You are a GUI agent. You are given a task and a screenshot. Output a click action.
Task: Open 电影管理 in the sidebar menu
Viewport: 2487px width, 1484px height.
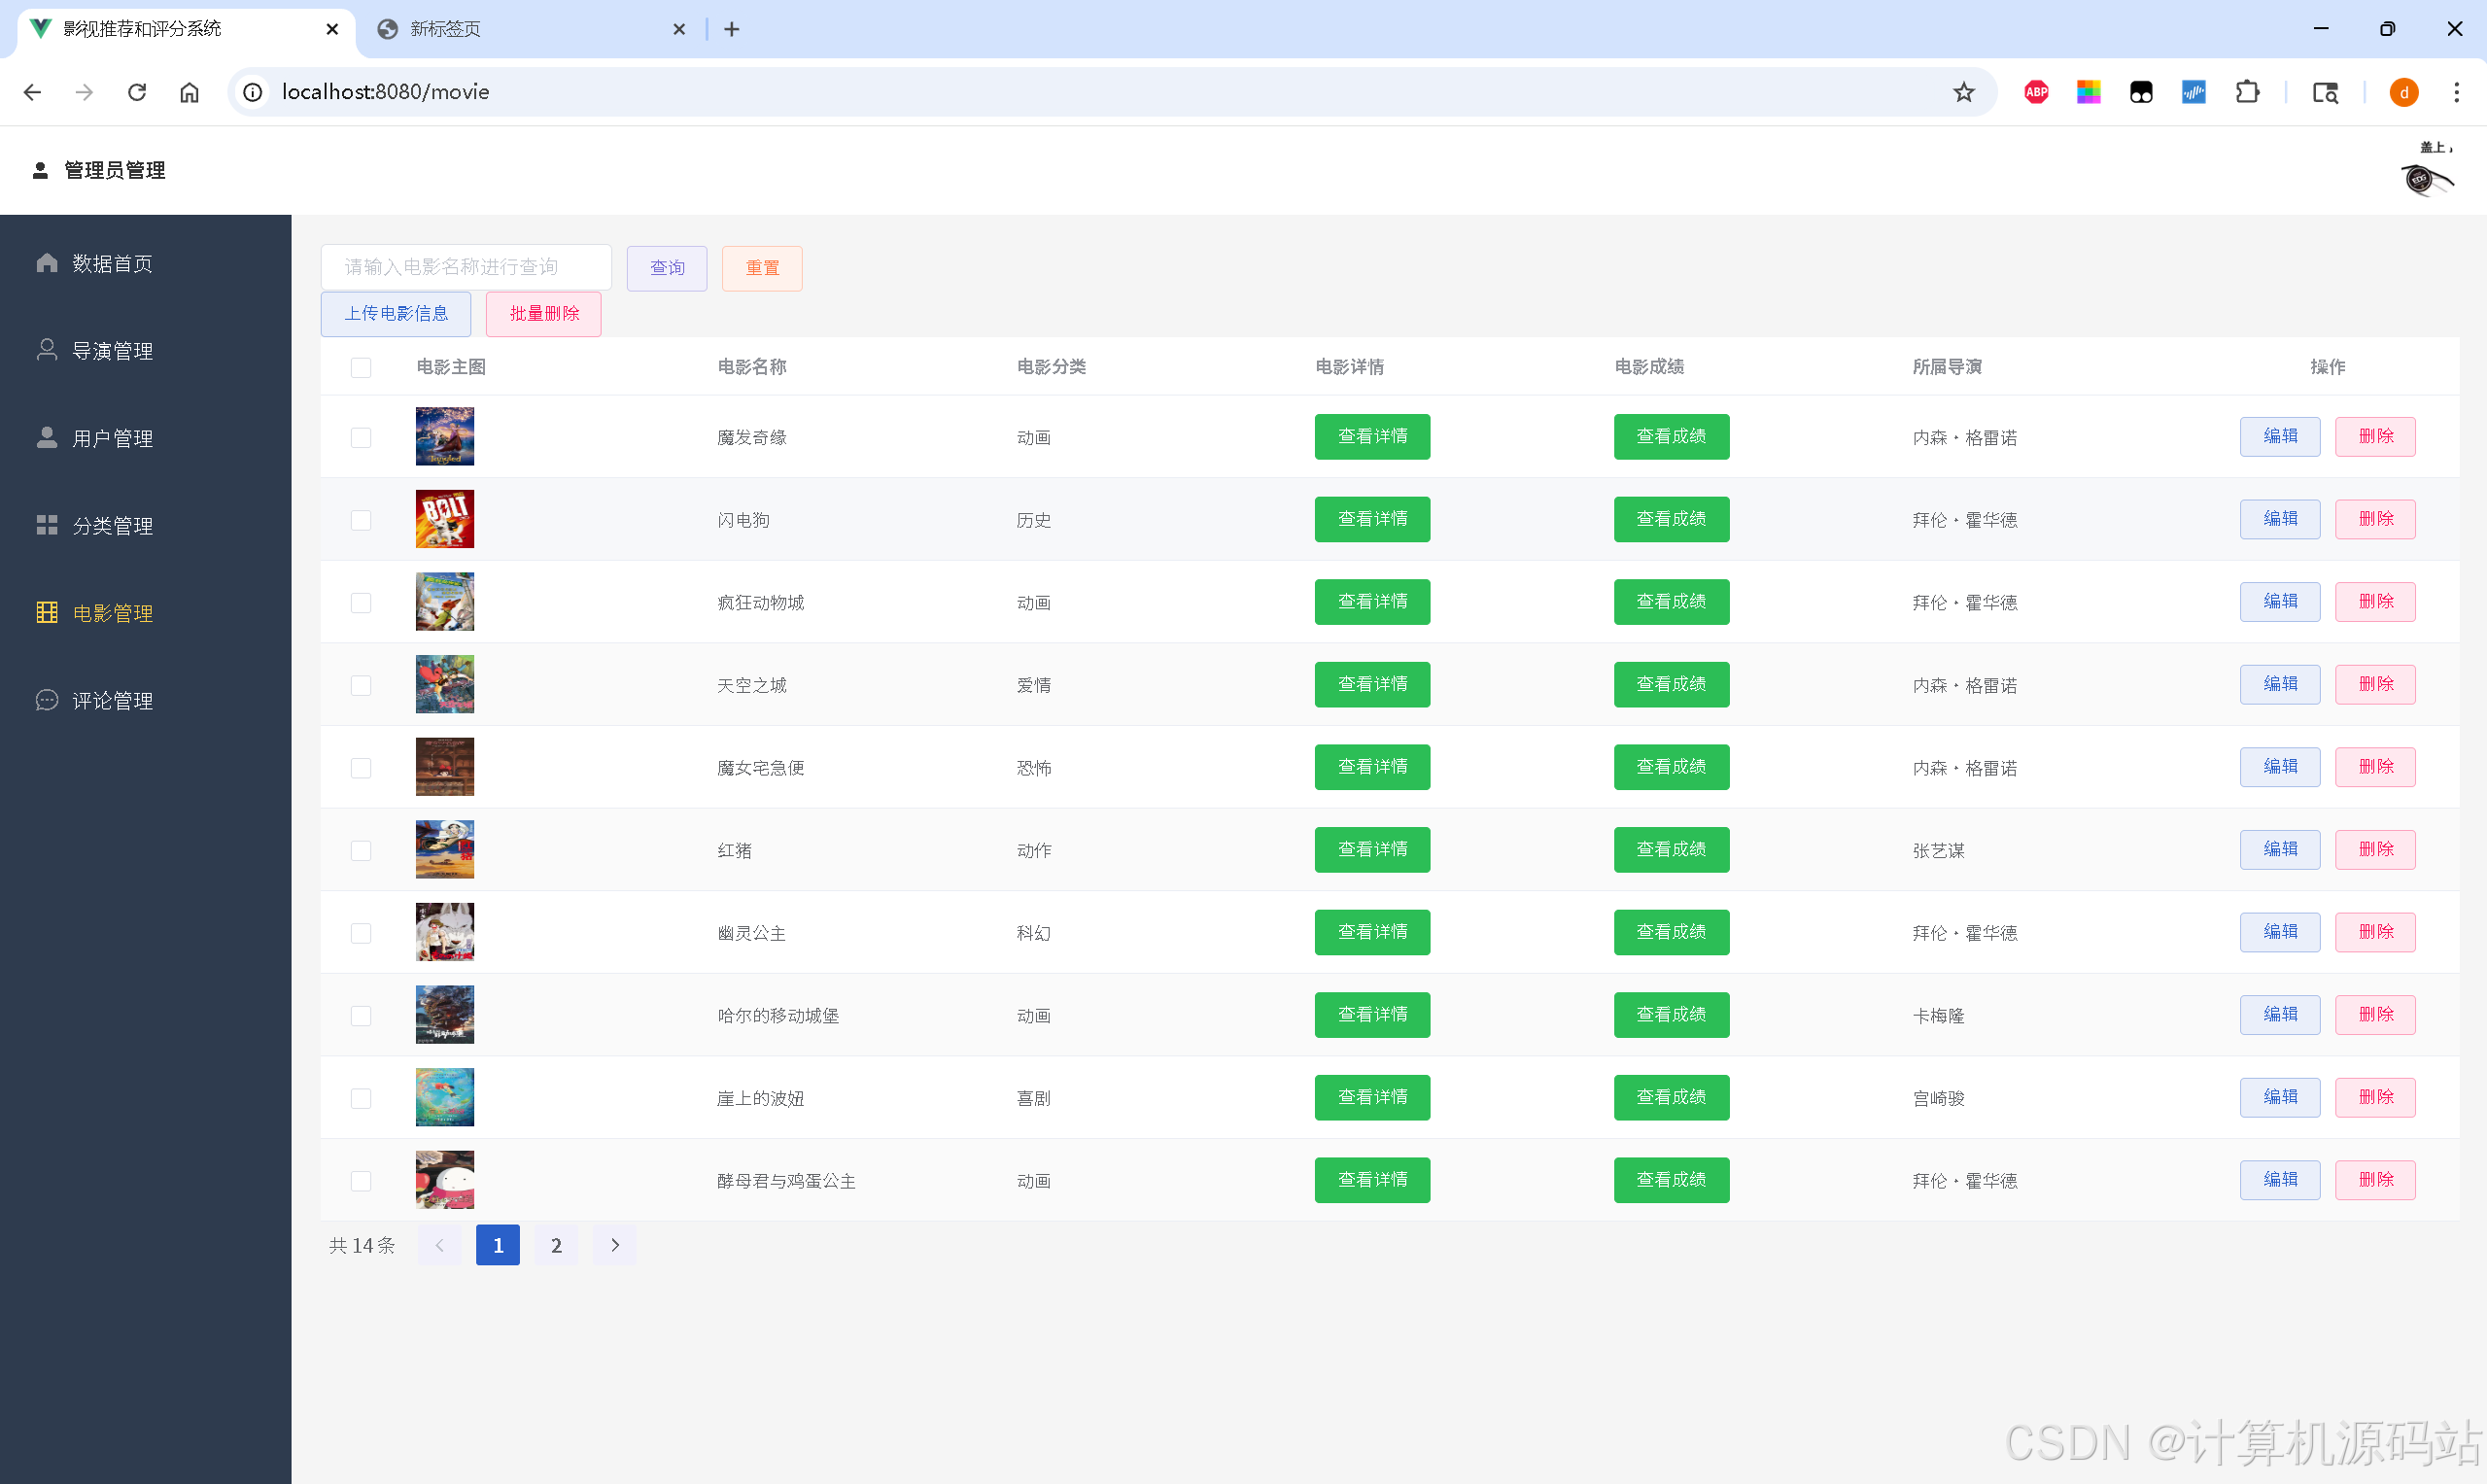coord(112,613)
